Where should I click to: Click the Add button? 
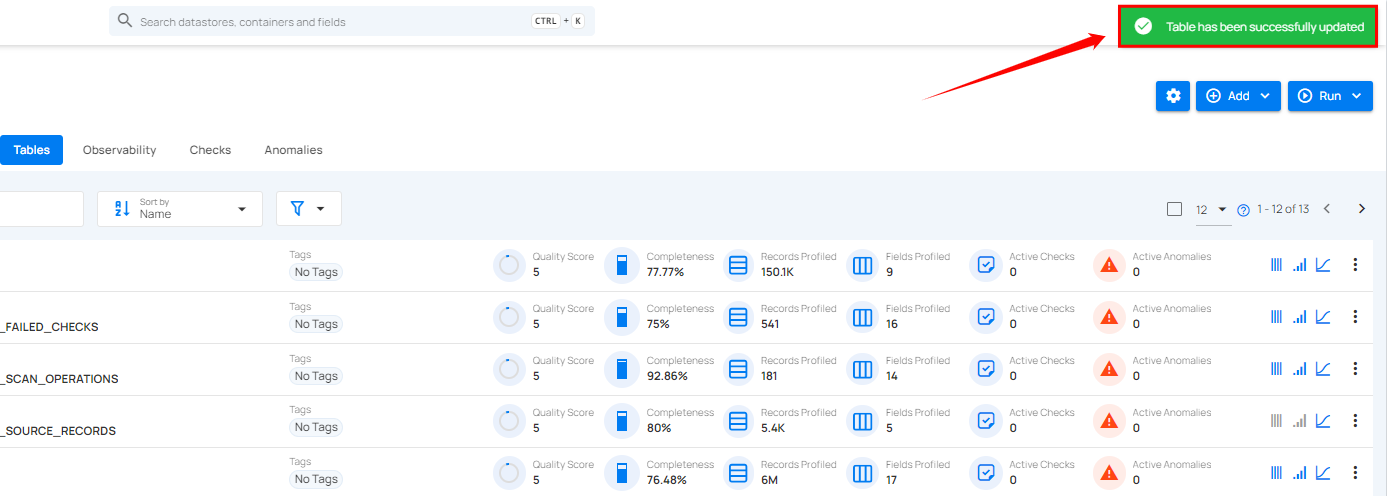coord(1238,96)
